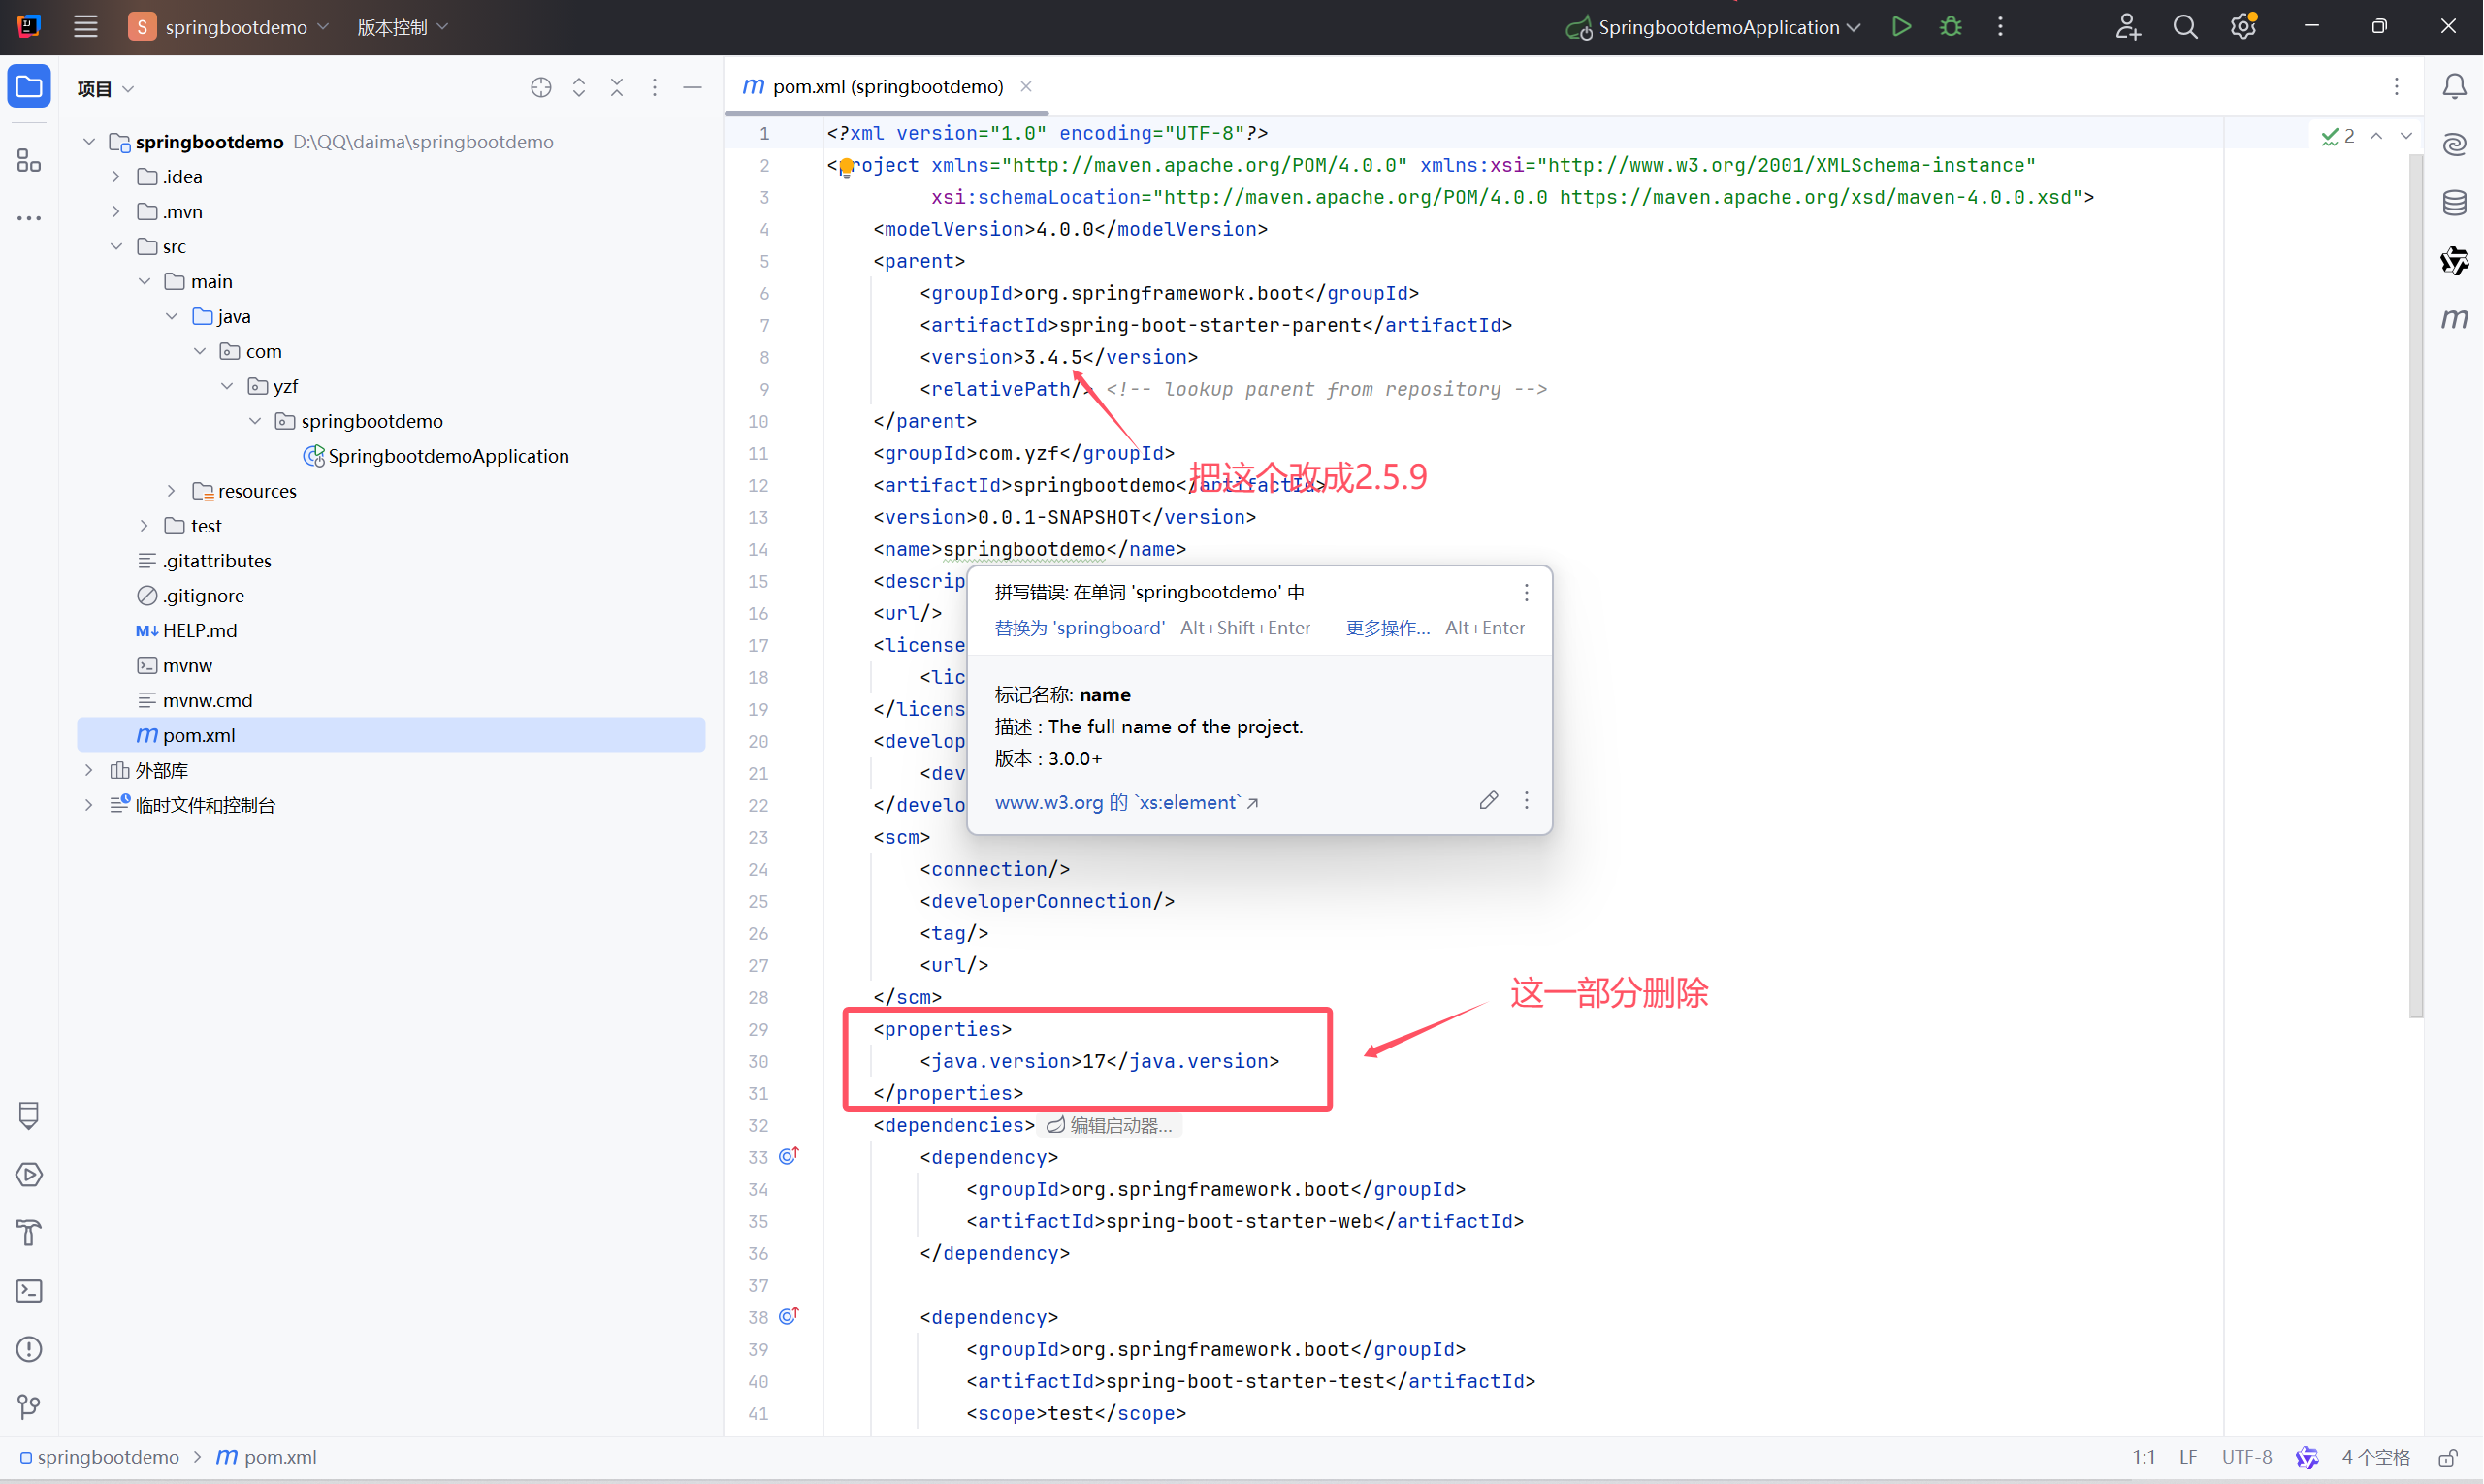This screenshot has height=1484, width=2484.
Task: Open the Terminal tool window
Action: pos(29,1291)
